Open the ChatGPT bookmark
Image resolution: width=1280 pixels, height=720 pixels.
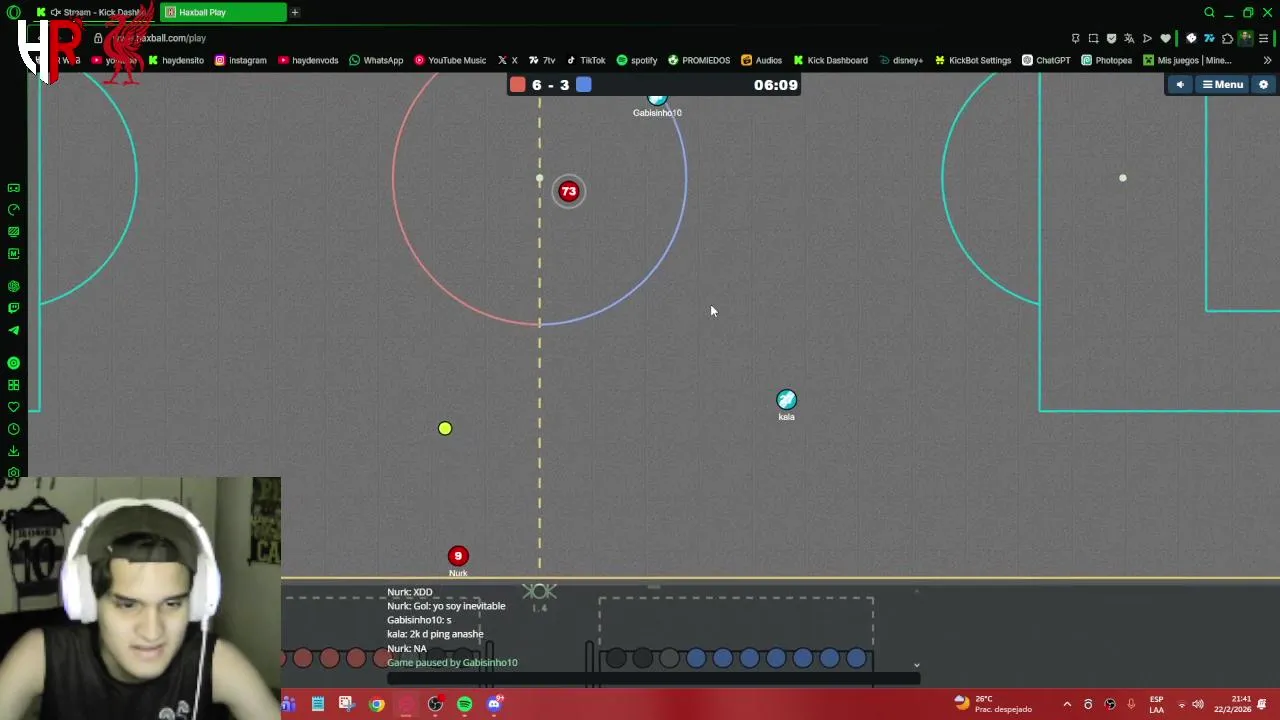(x=1046, y=60)
